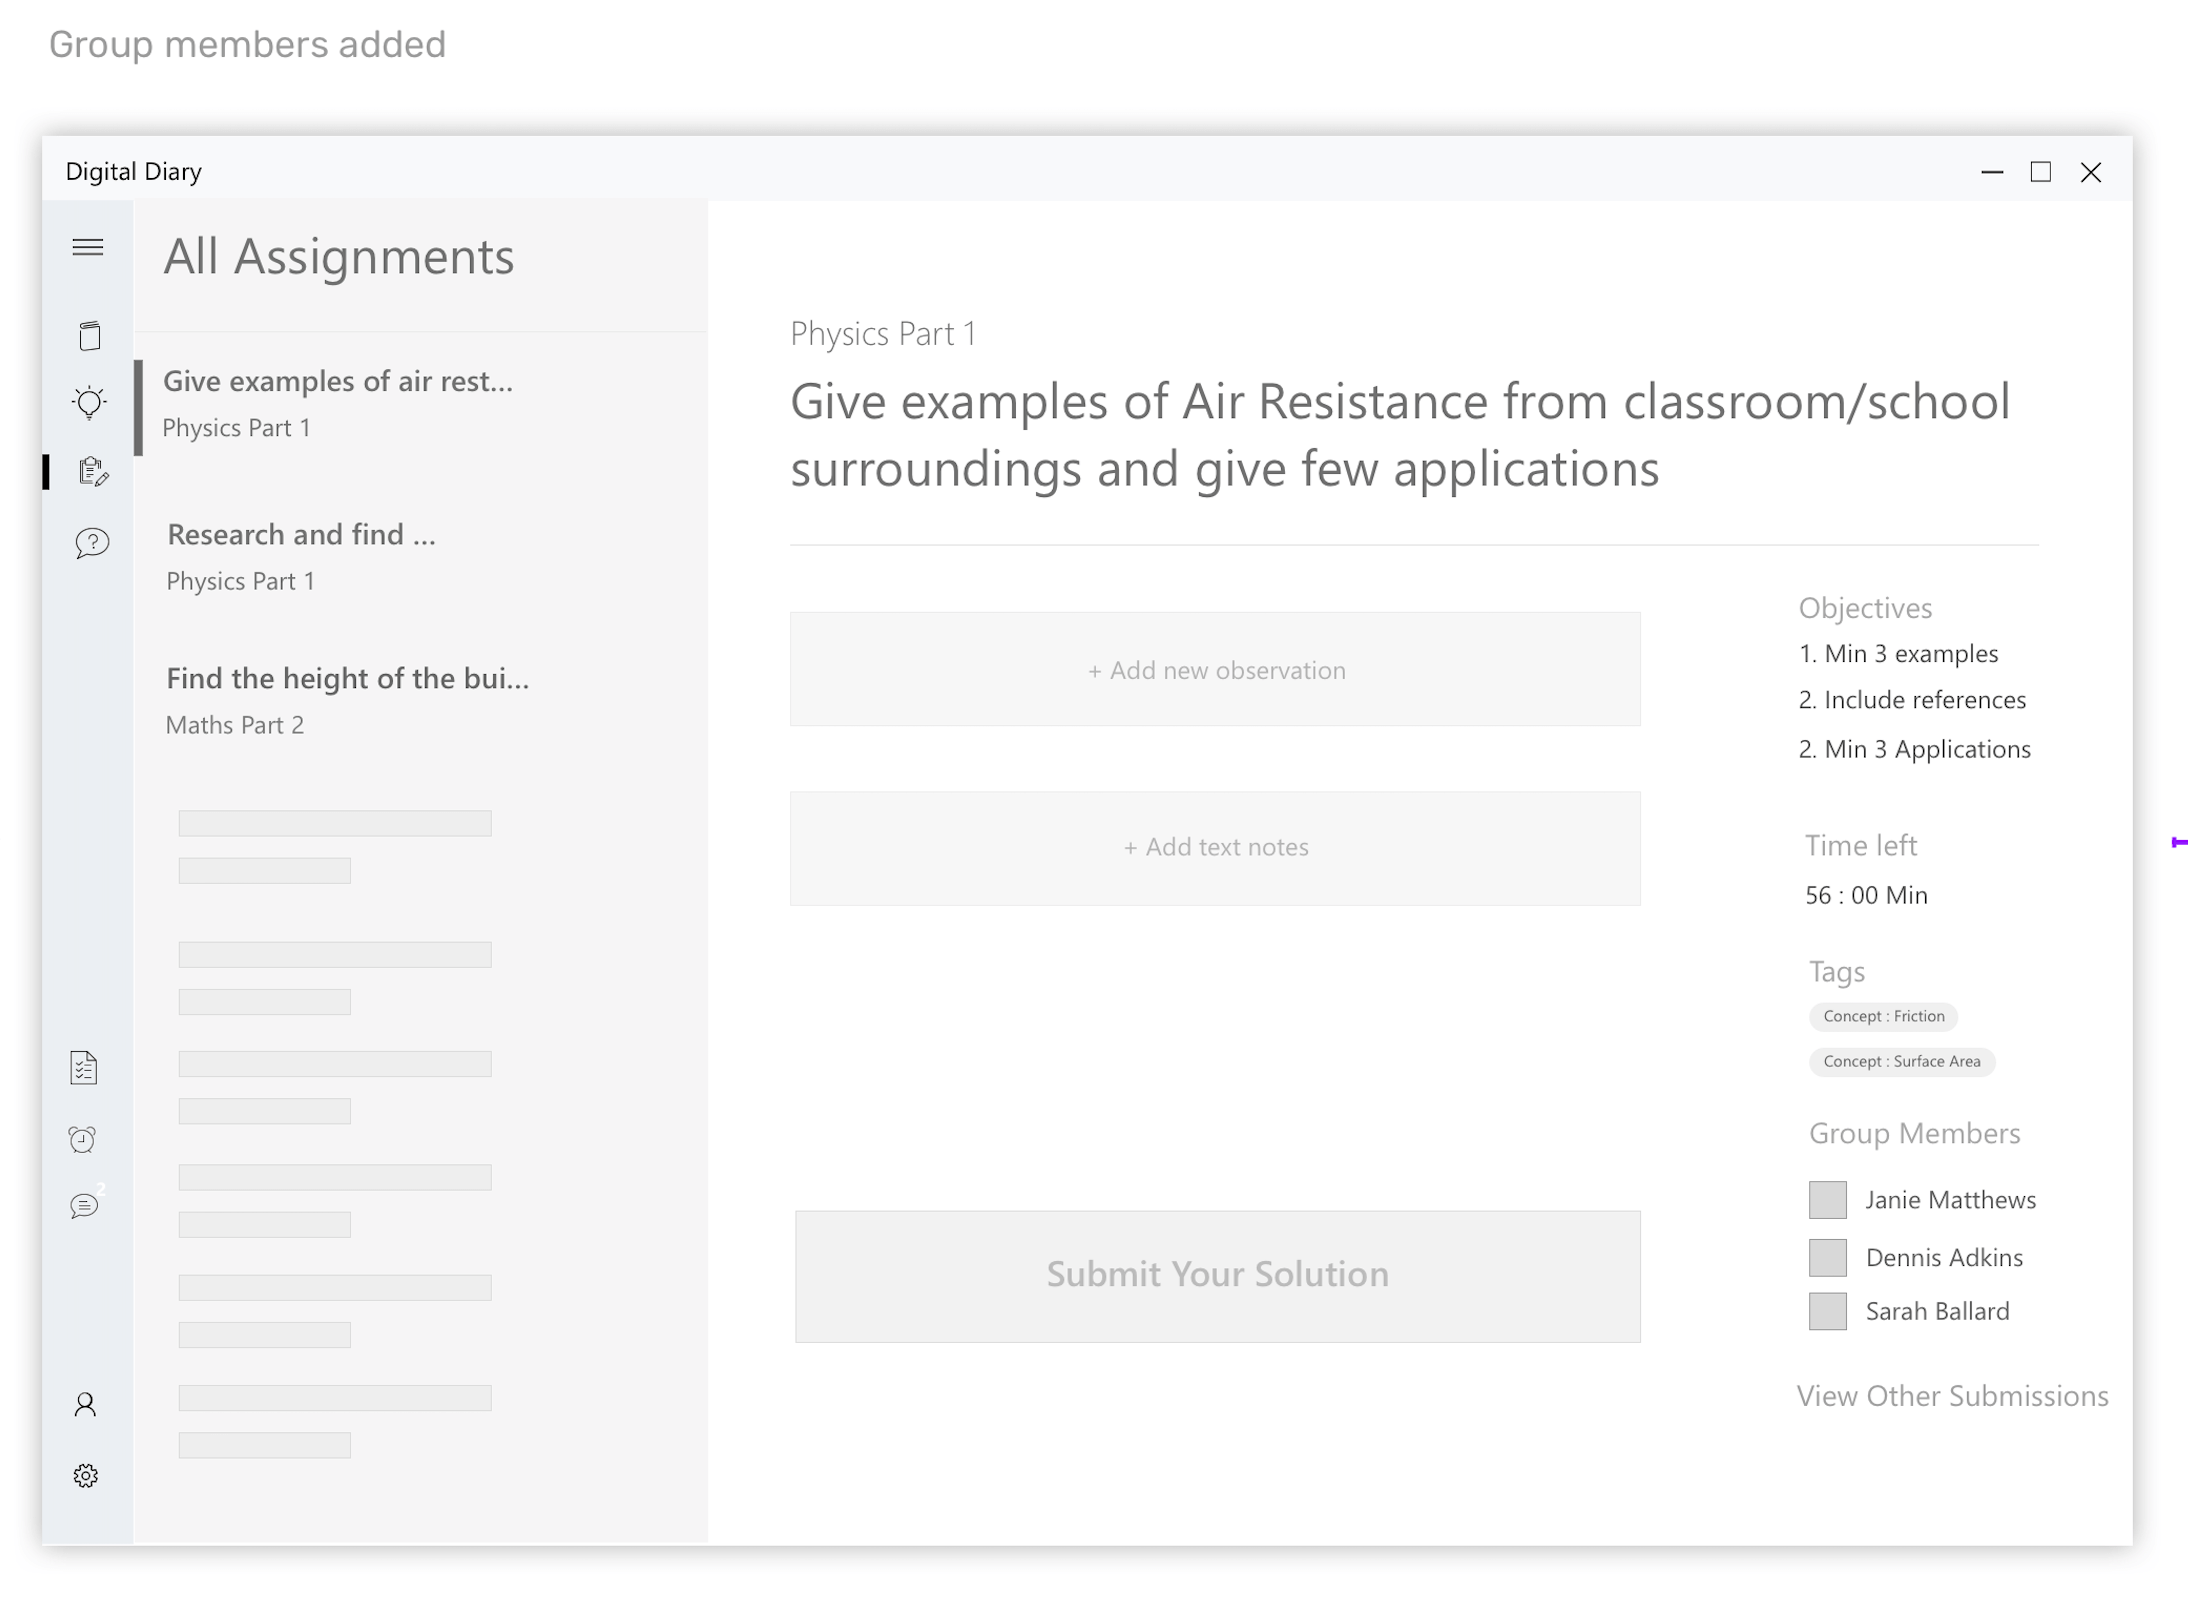Screen dimensions: 2188x1608
Task: Open the hamburger navigation menu
Action: [x=88, y=247]
